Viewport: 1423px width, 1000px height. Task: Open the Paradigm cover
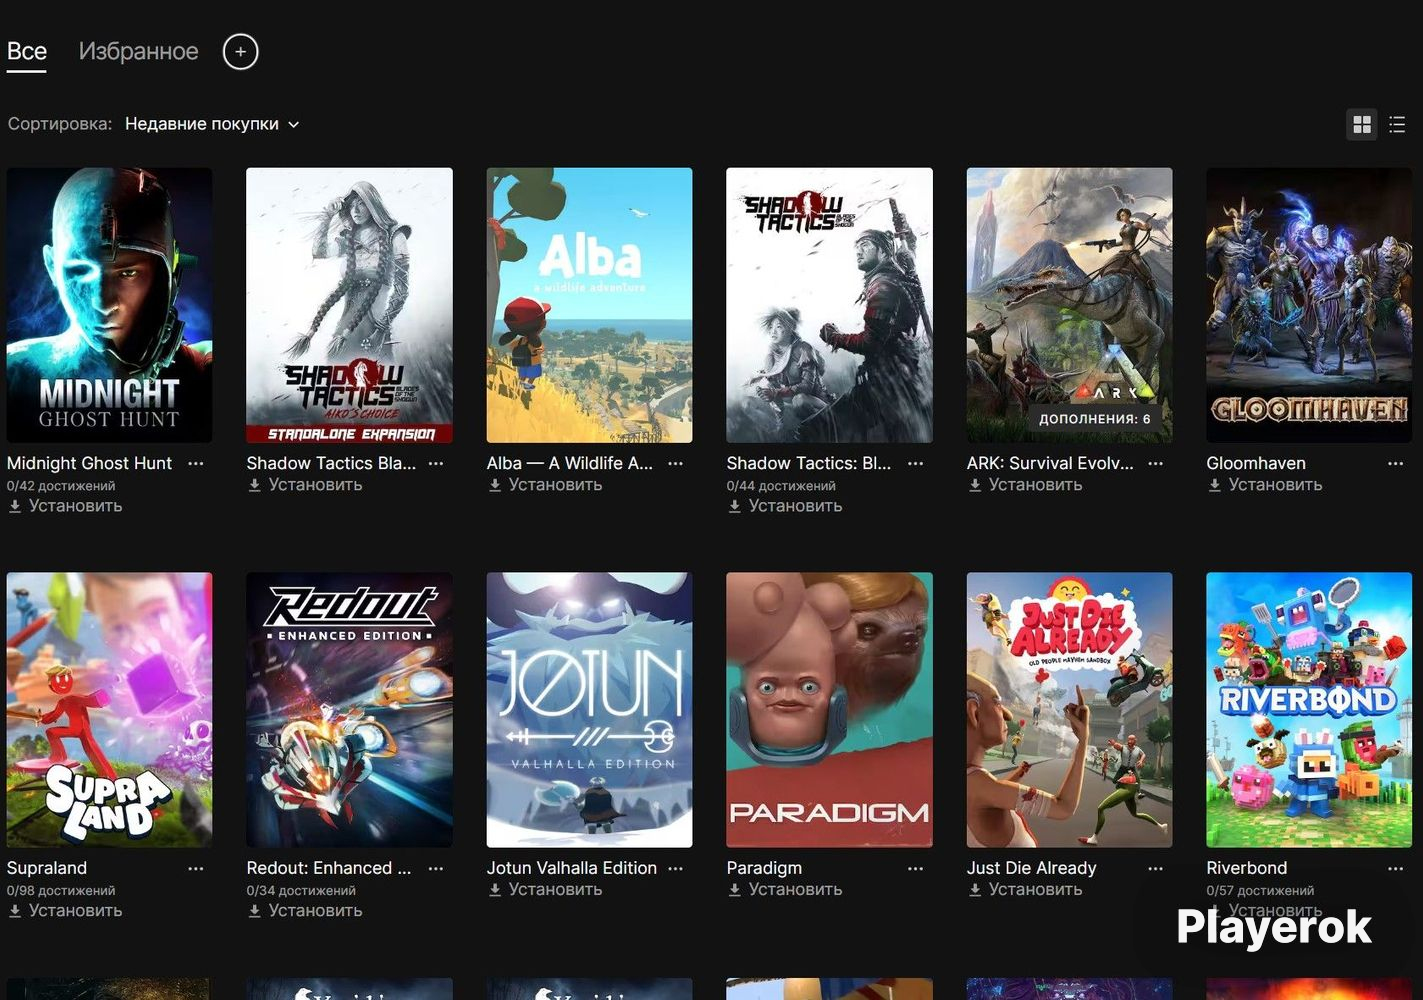click(x=829, y=710)
